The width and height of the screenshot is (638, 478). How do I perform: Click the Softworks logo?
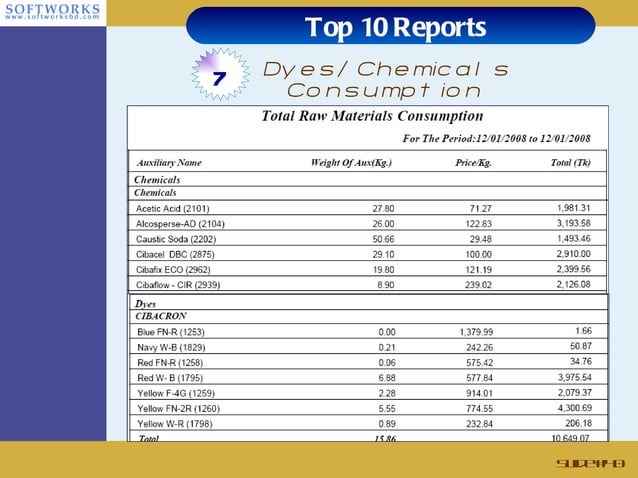53,11
